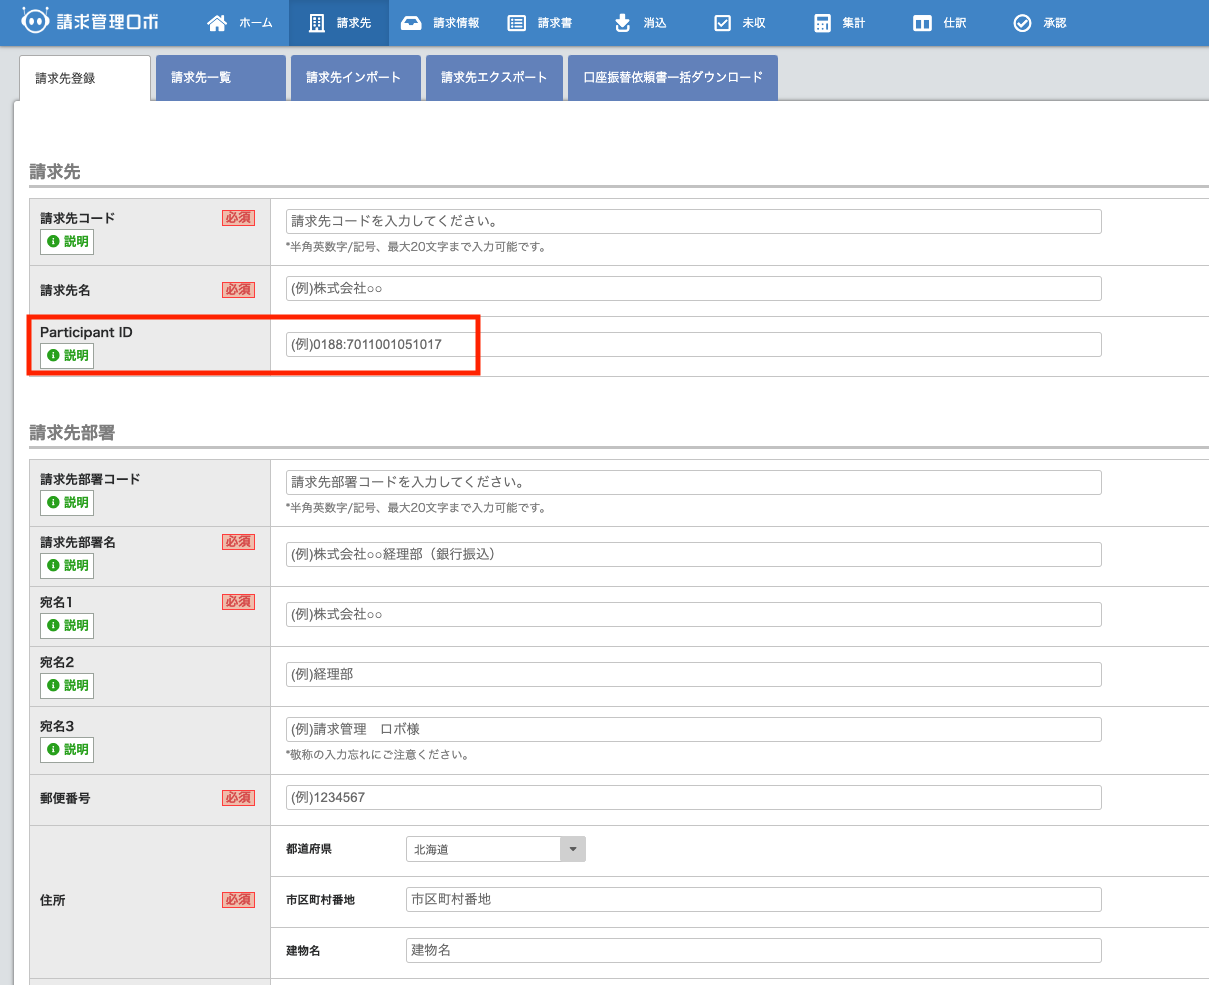
Task: Click the building icon for 請求先
Action: (317, 23)
